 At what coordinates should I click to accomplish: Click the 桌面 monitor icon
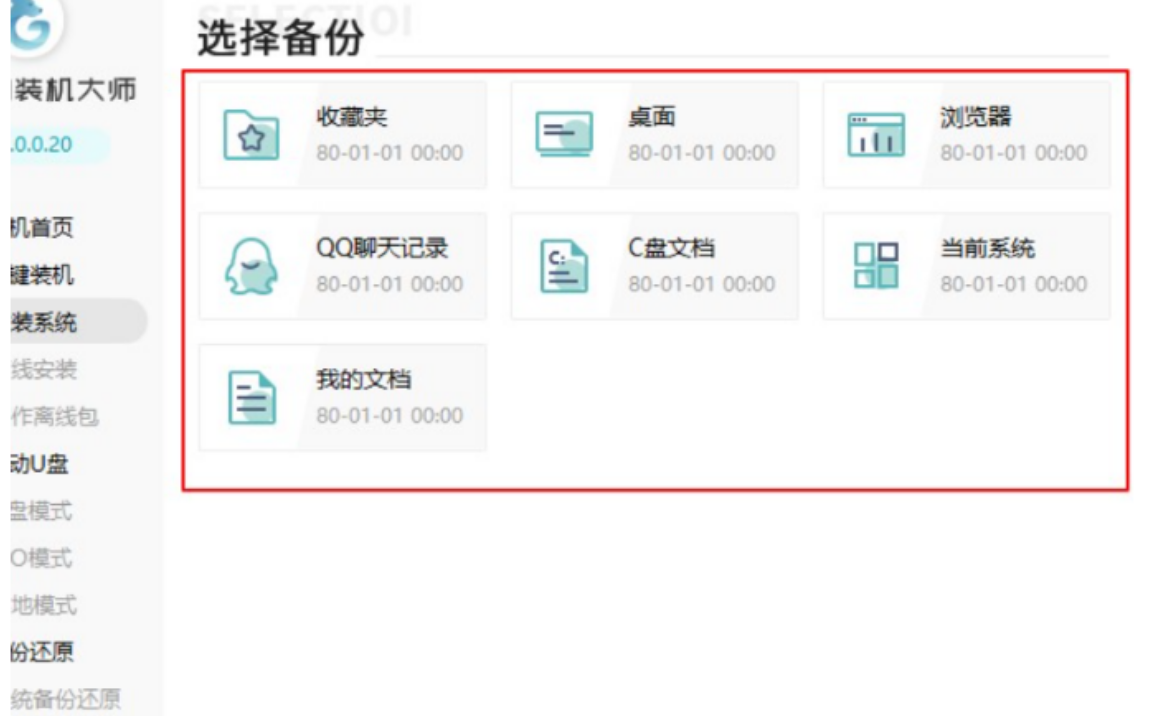(563, 135)
